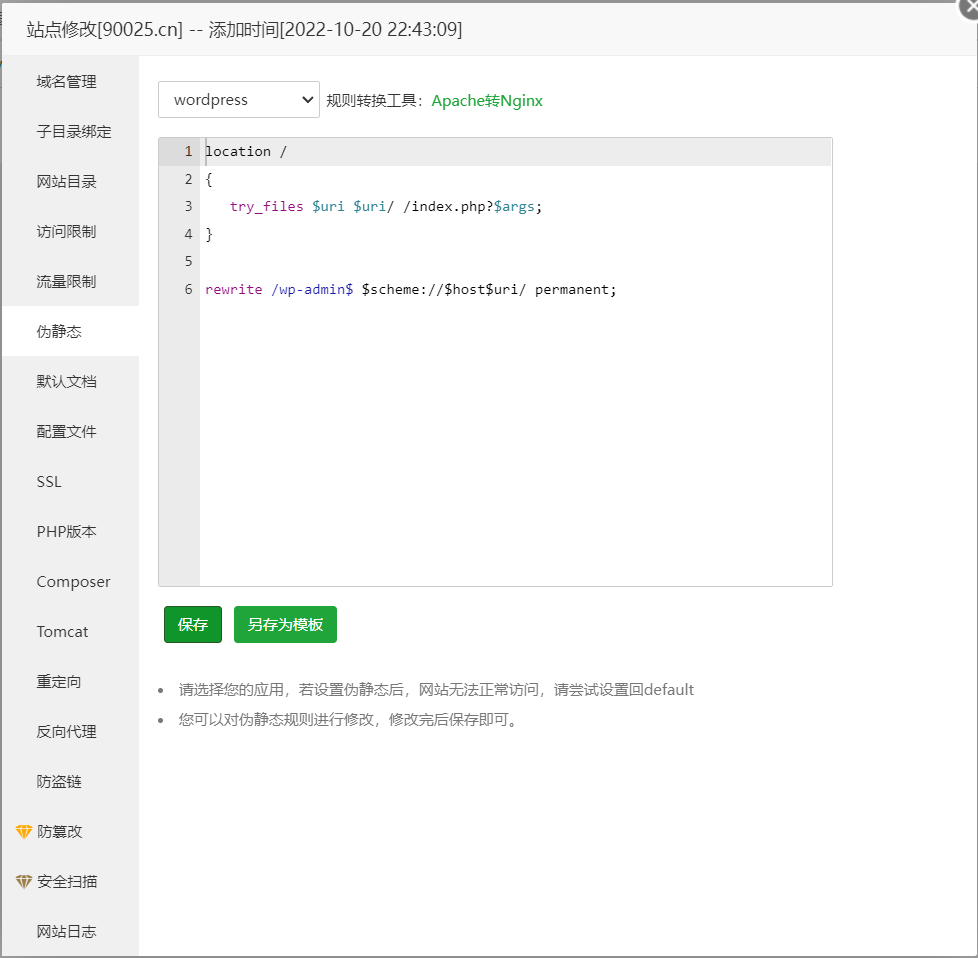978x958 pixels.
Task: Click the diamond icon next to 安全扫描
Action: (22, 881)
